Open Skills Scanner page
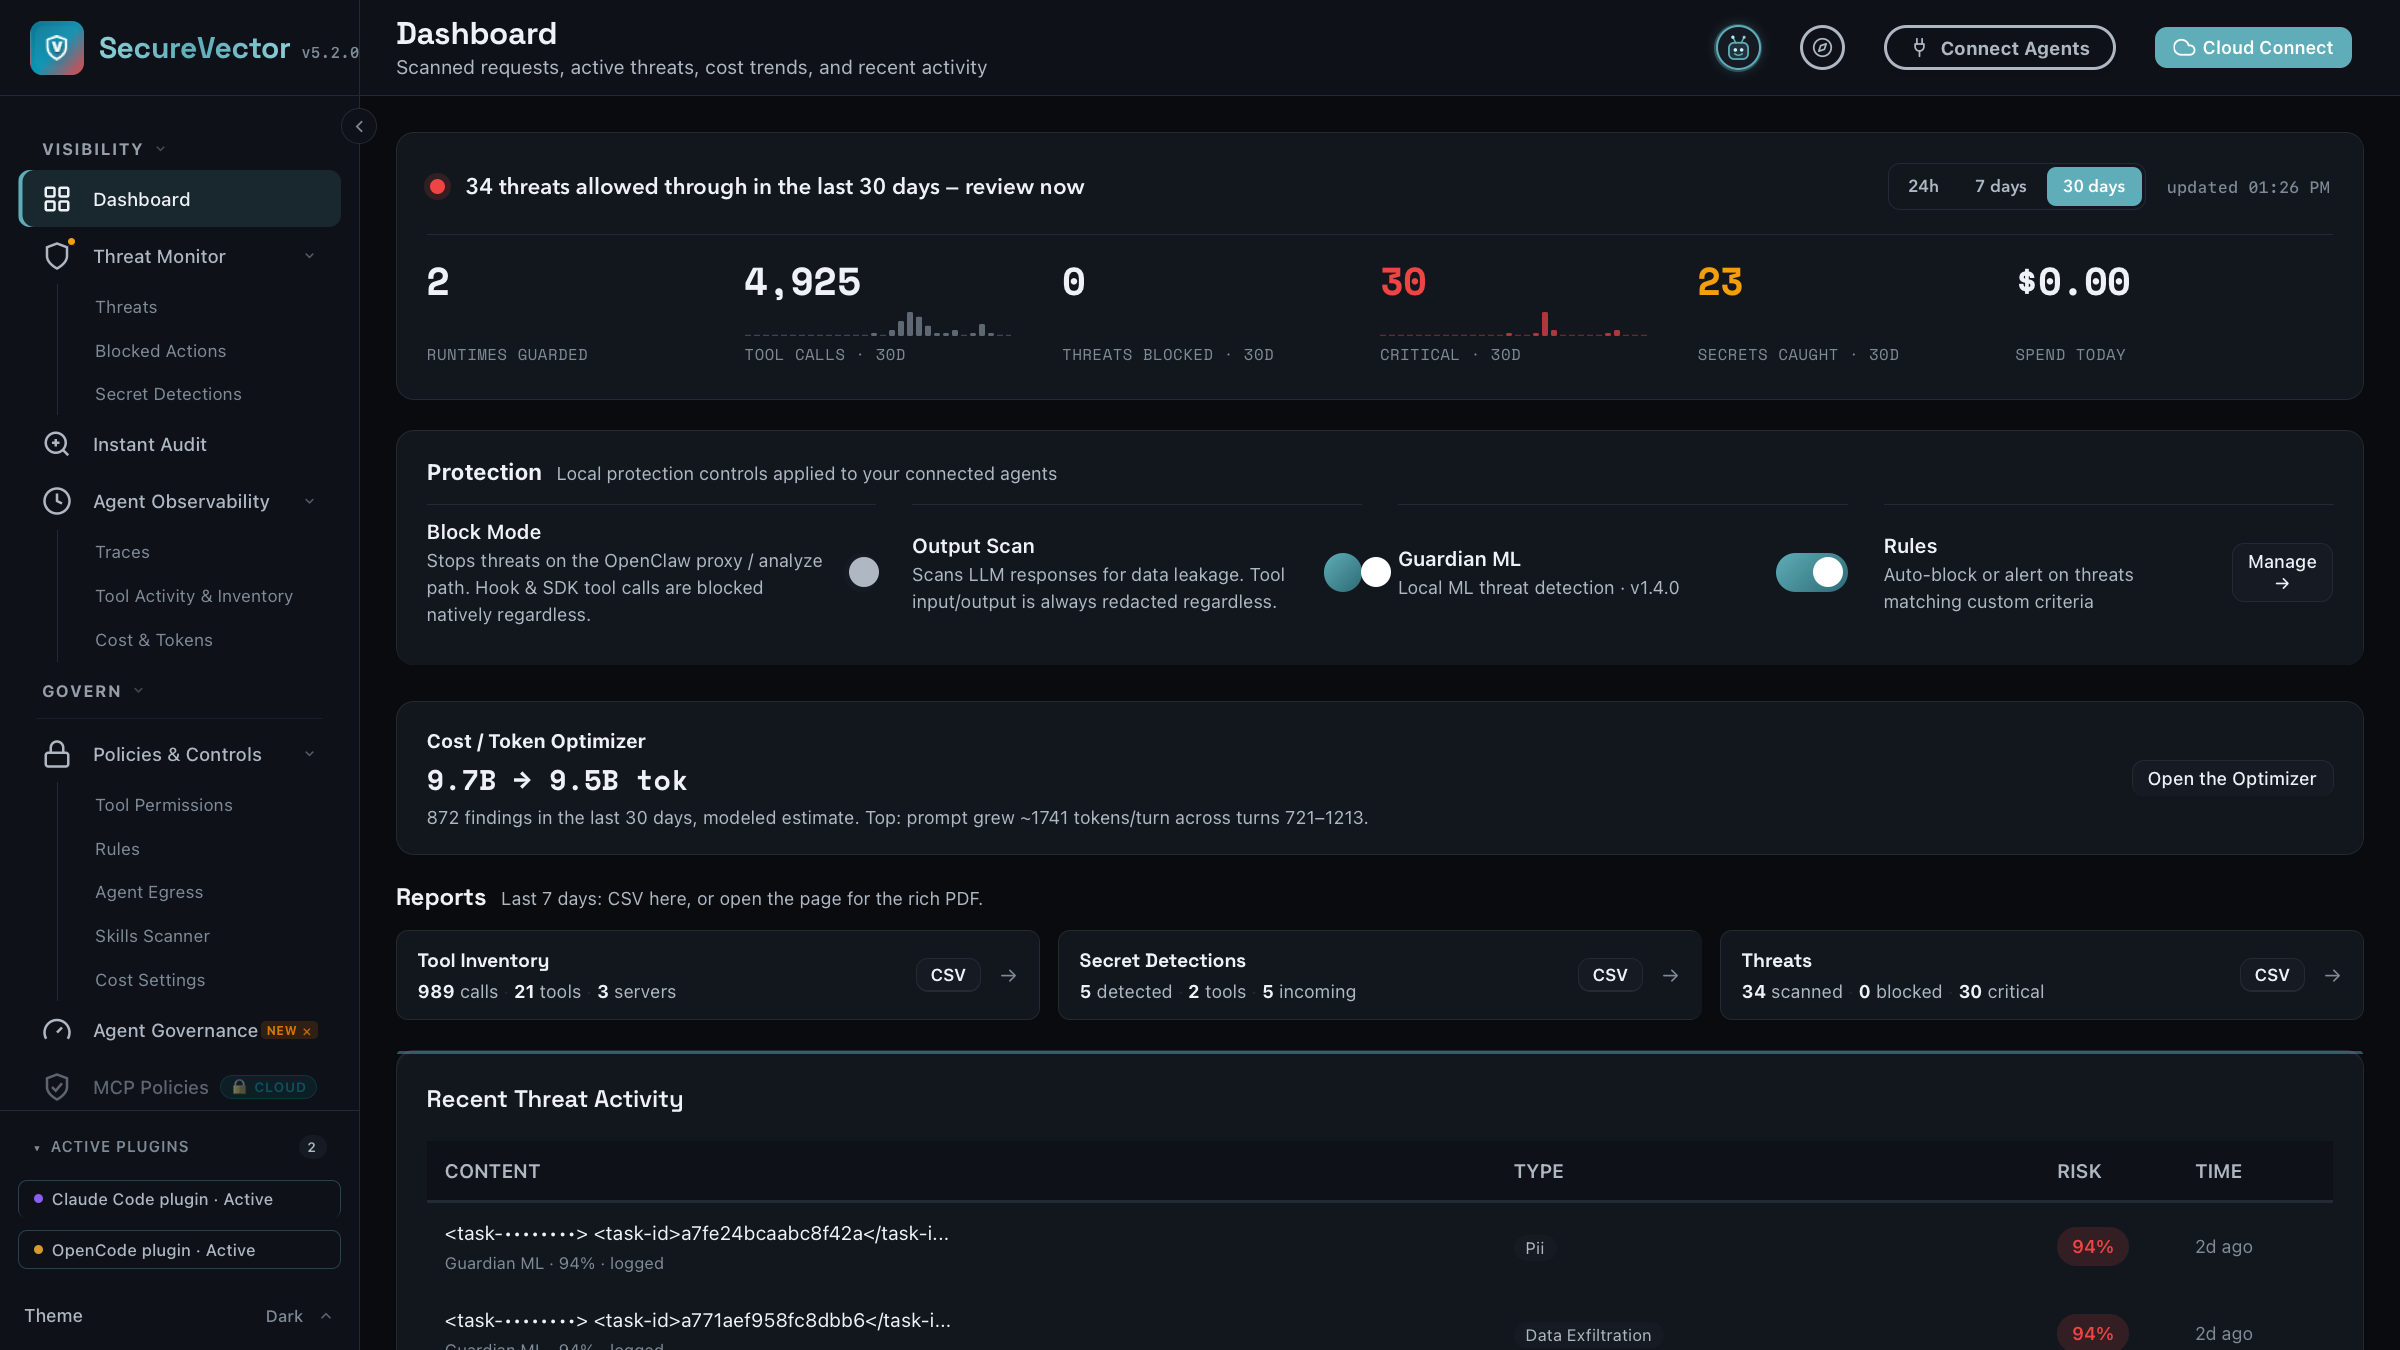Image resolution: width=2400 pixels, height=1350 pixels. (152, 936)
